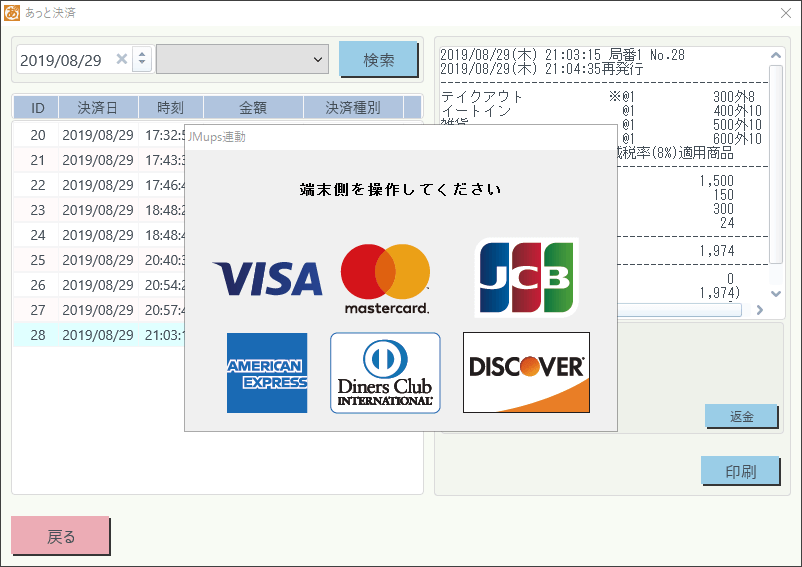
Task: Click the 返金 refund button
Action: coord(741,416)
